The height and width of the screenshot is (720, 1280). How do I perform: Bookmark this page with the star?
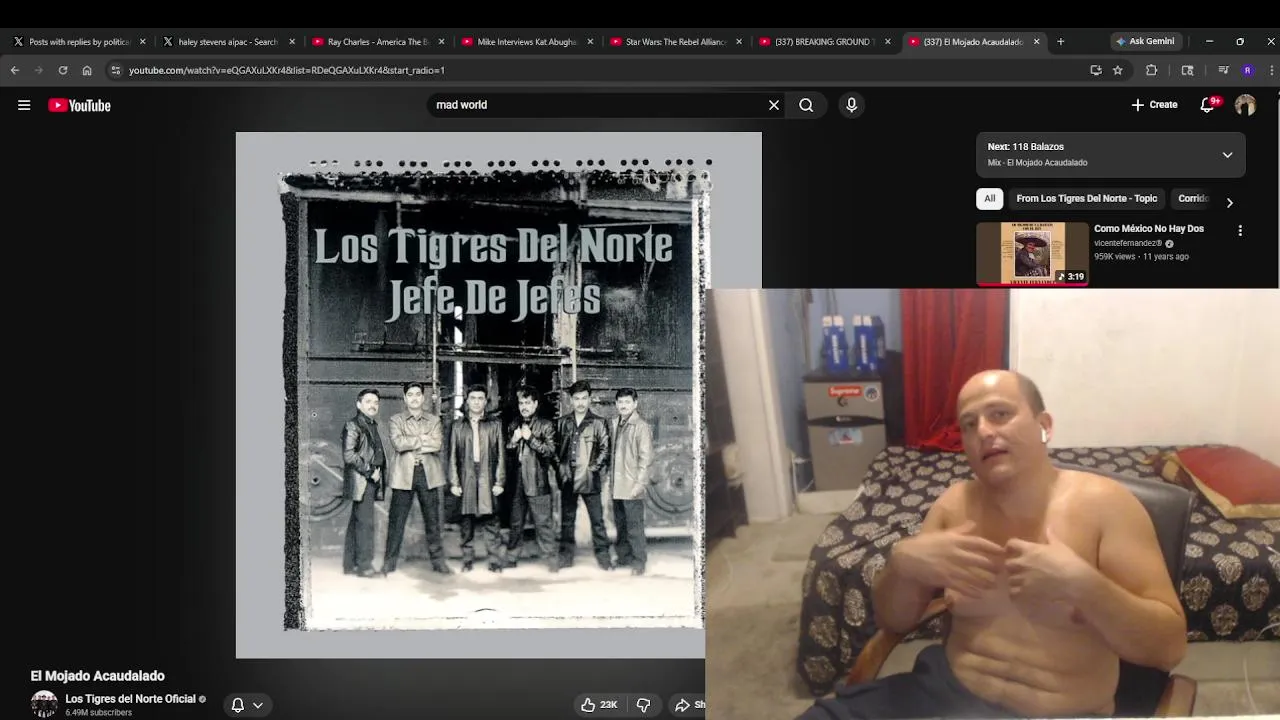pos(1118,70)
